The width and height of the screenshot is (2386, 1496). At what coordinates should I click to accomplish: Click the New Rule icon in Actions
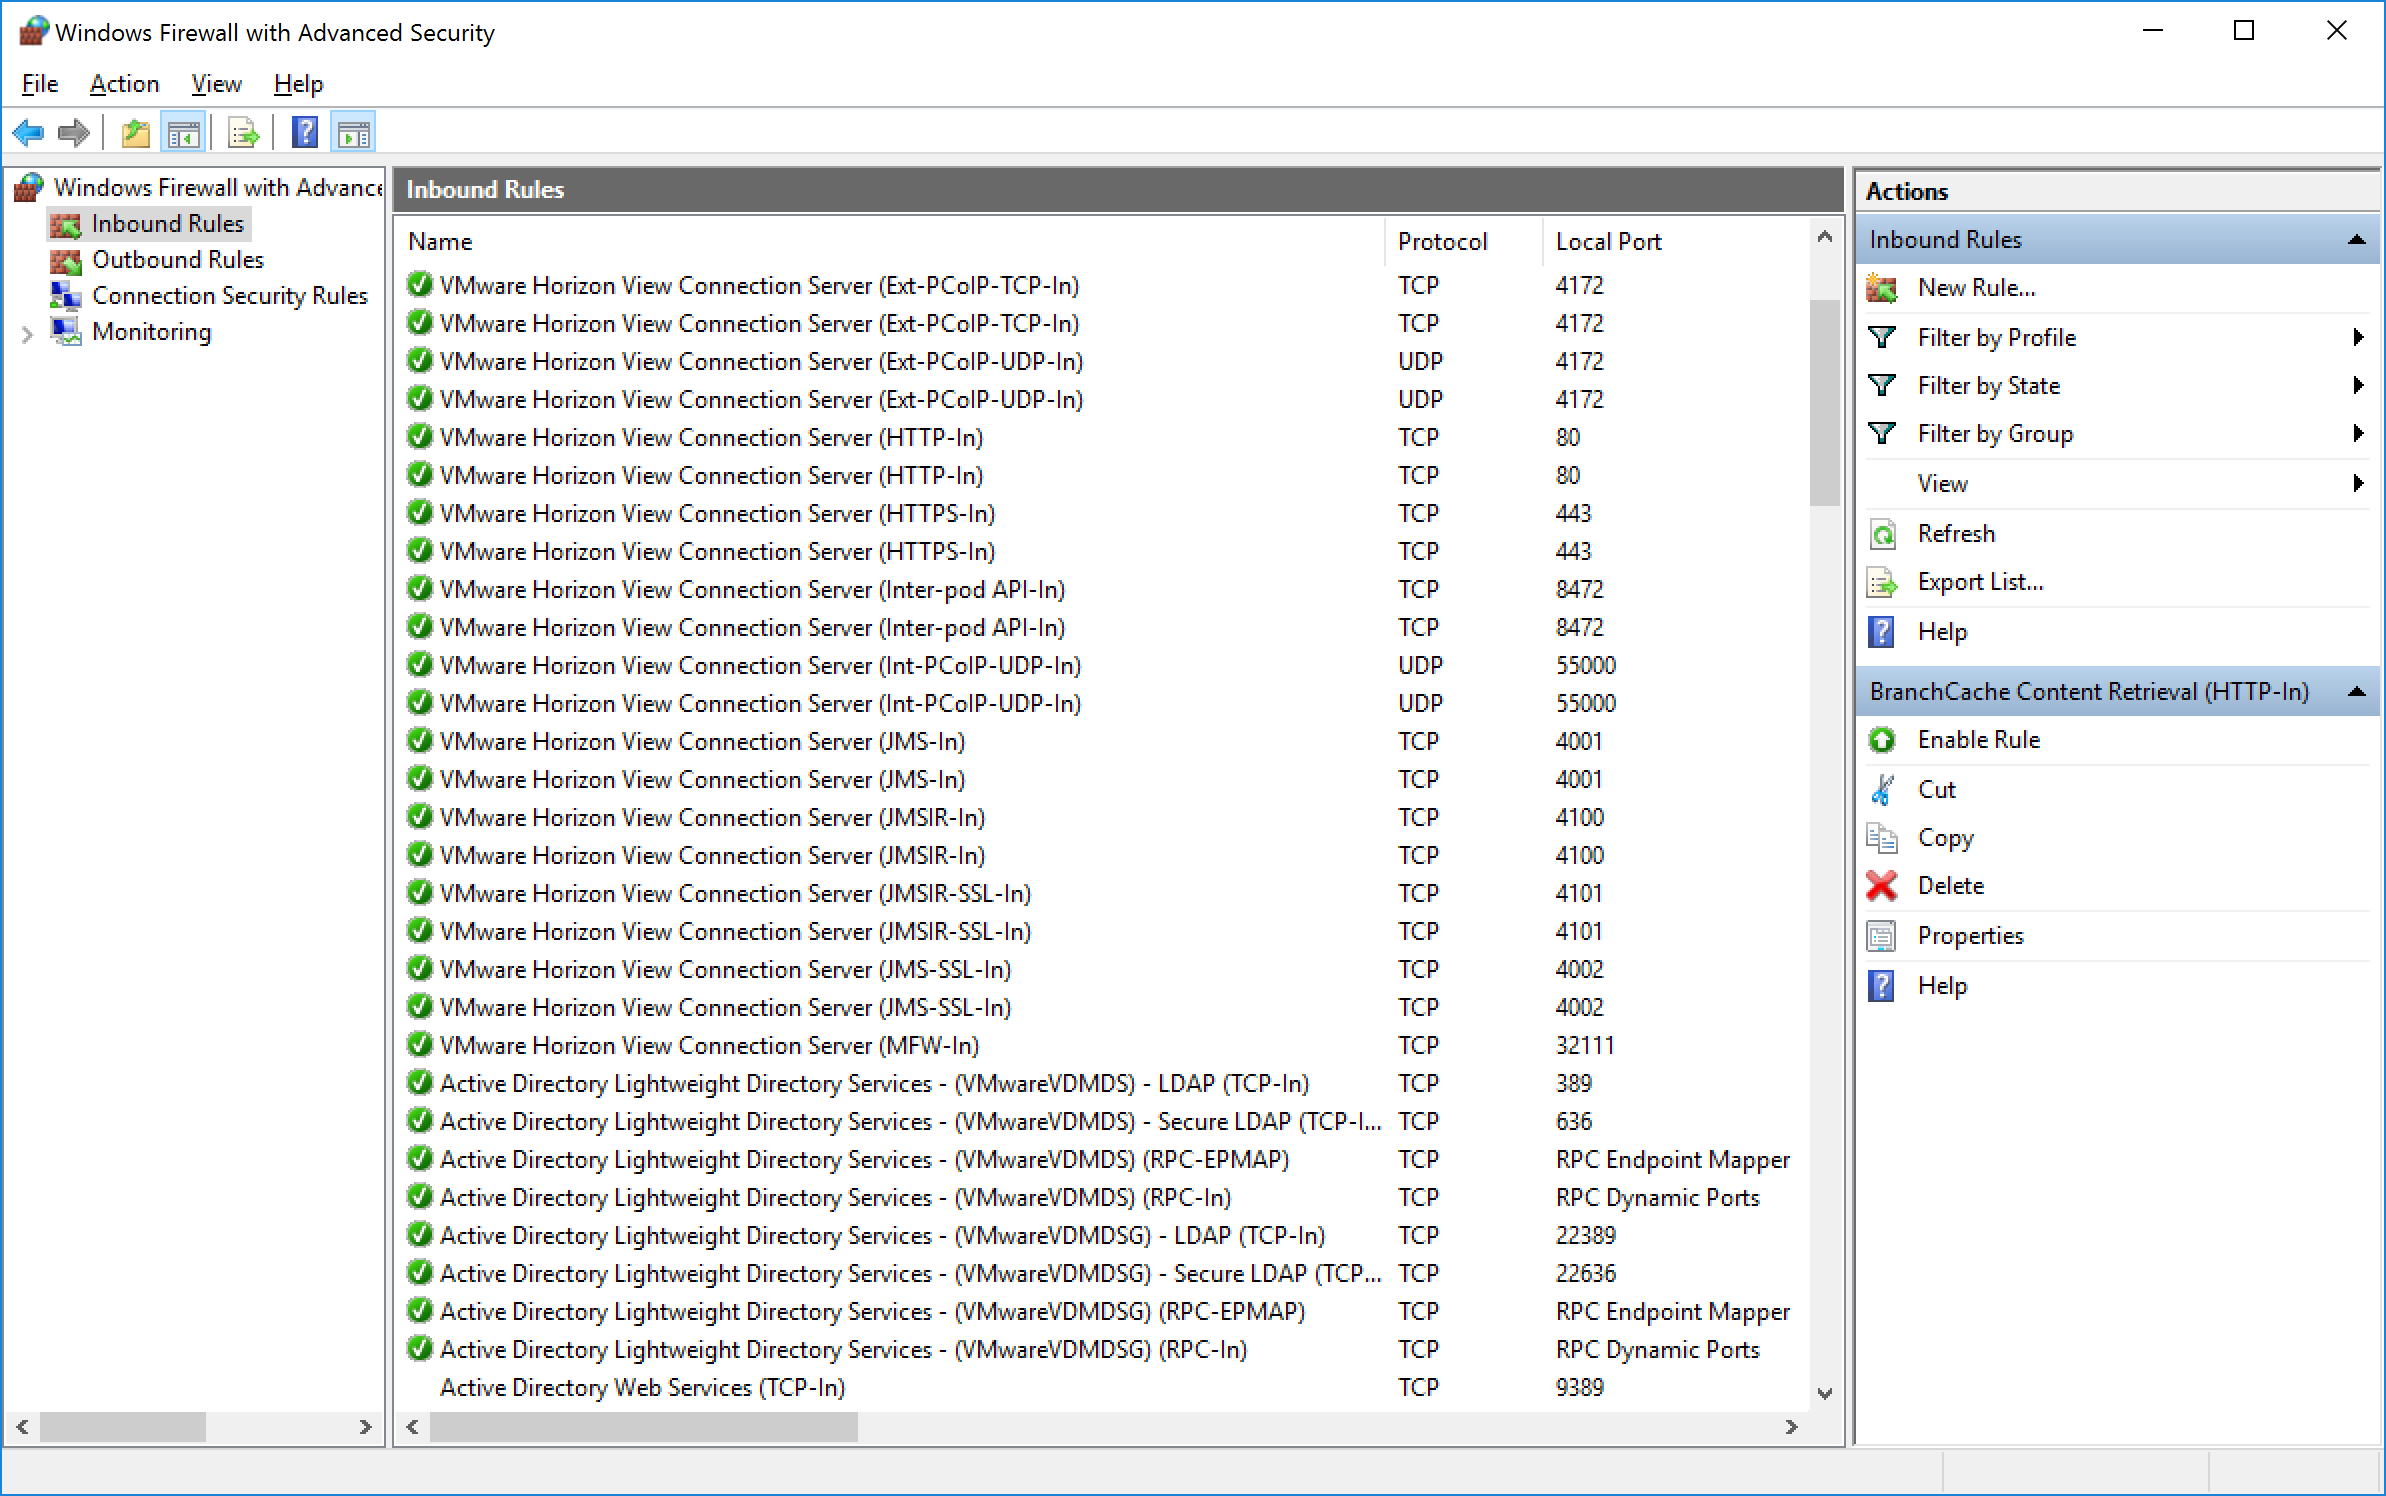click(x=1882, y=288)
